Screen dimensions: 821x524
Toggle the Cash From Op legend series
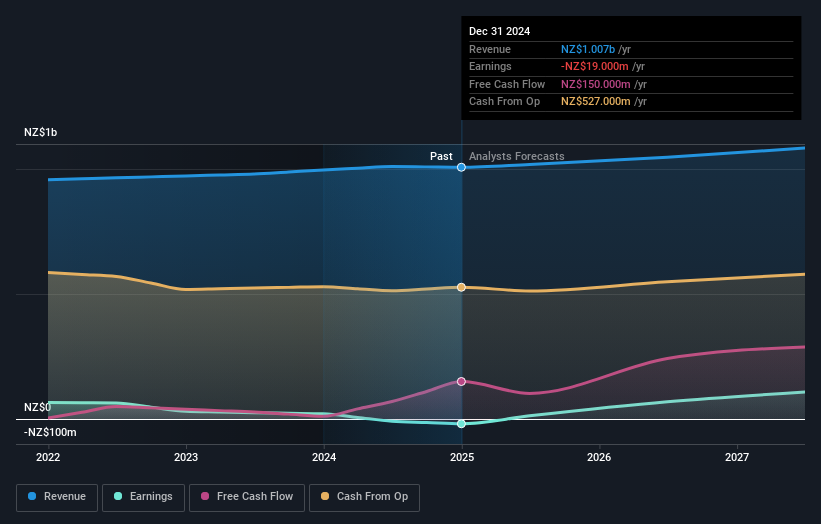pyautogui.click(x=364, y=497)
